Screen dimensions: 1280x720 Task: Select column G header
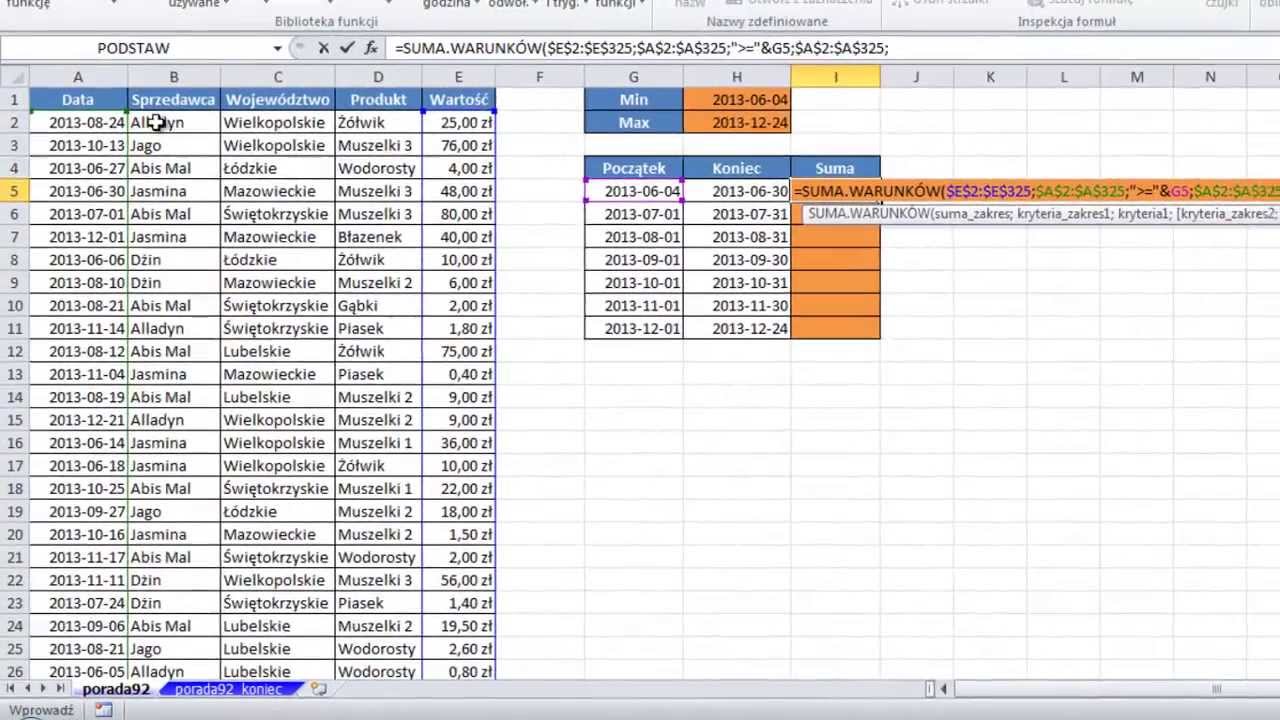[634, 77]
